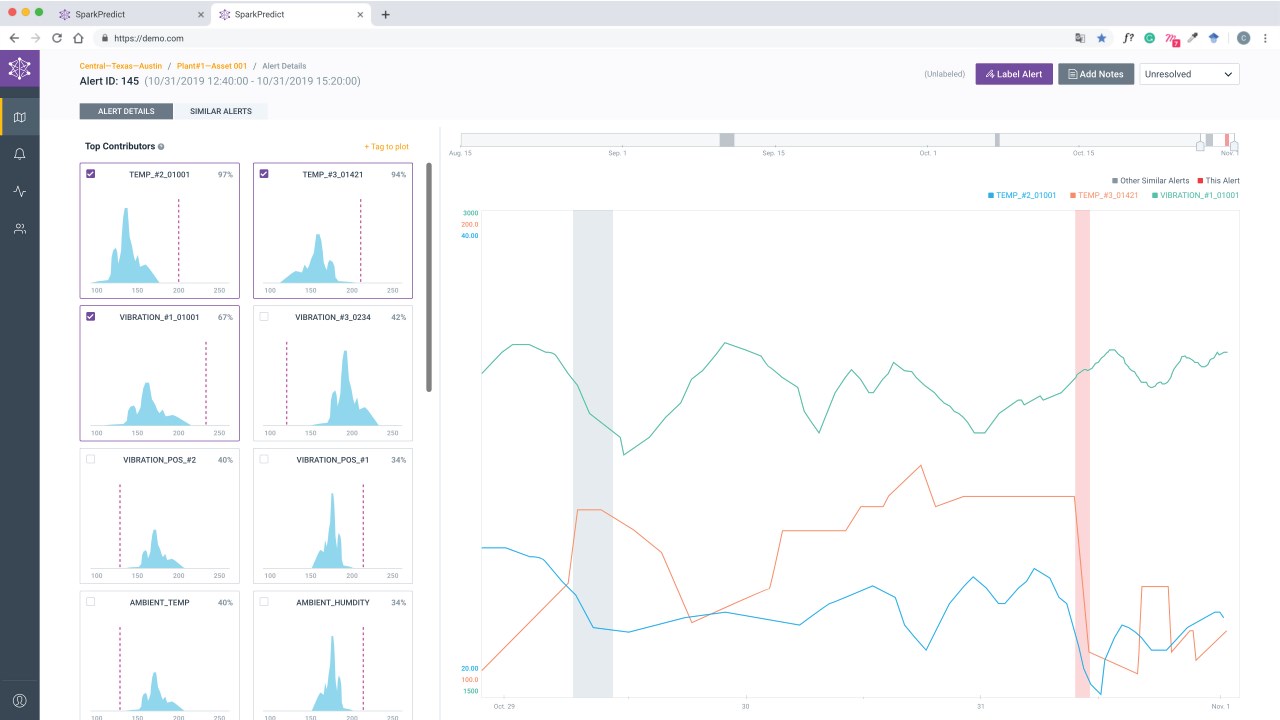Click the Top Contributors help icon
1280x720 pixels.
tap(161, 147)
